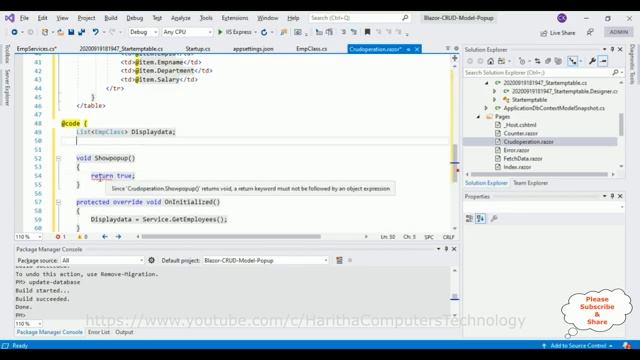Image resolution: width=640 pixels, height=360 pixels.
Task: Click the Solution Explorer vertical scrollbar thumb
Action: pos(621,125)
